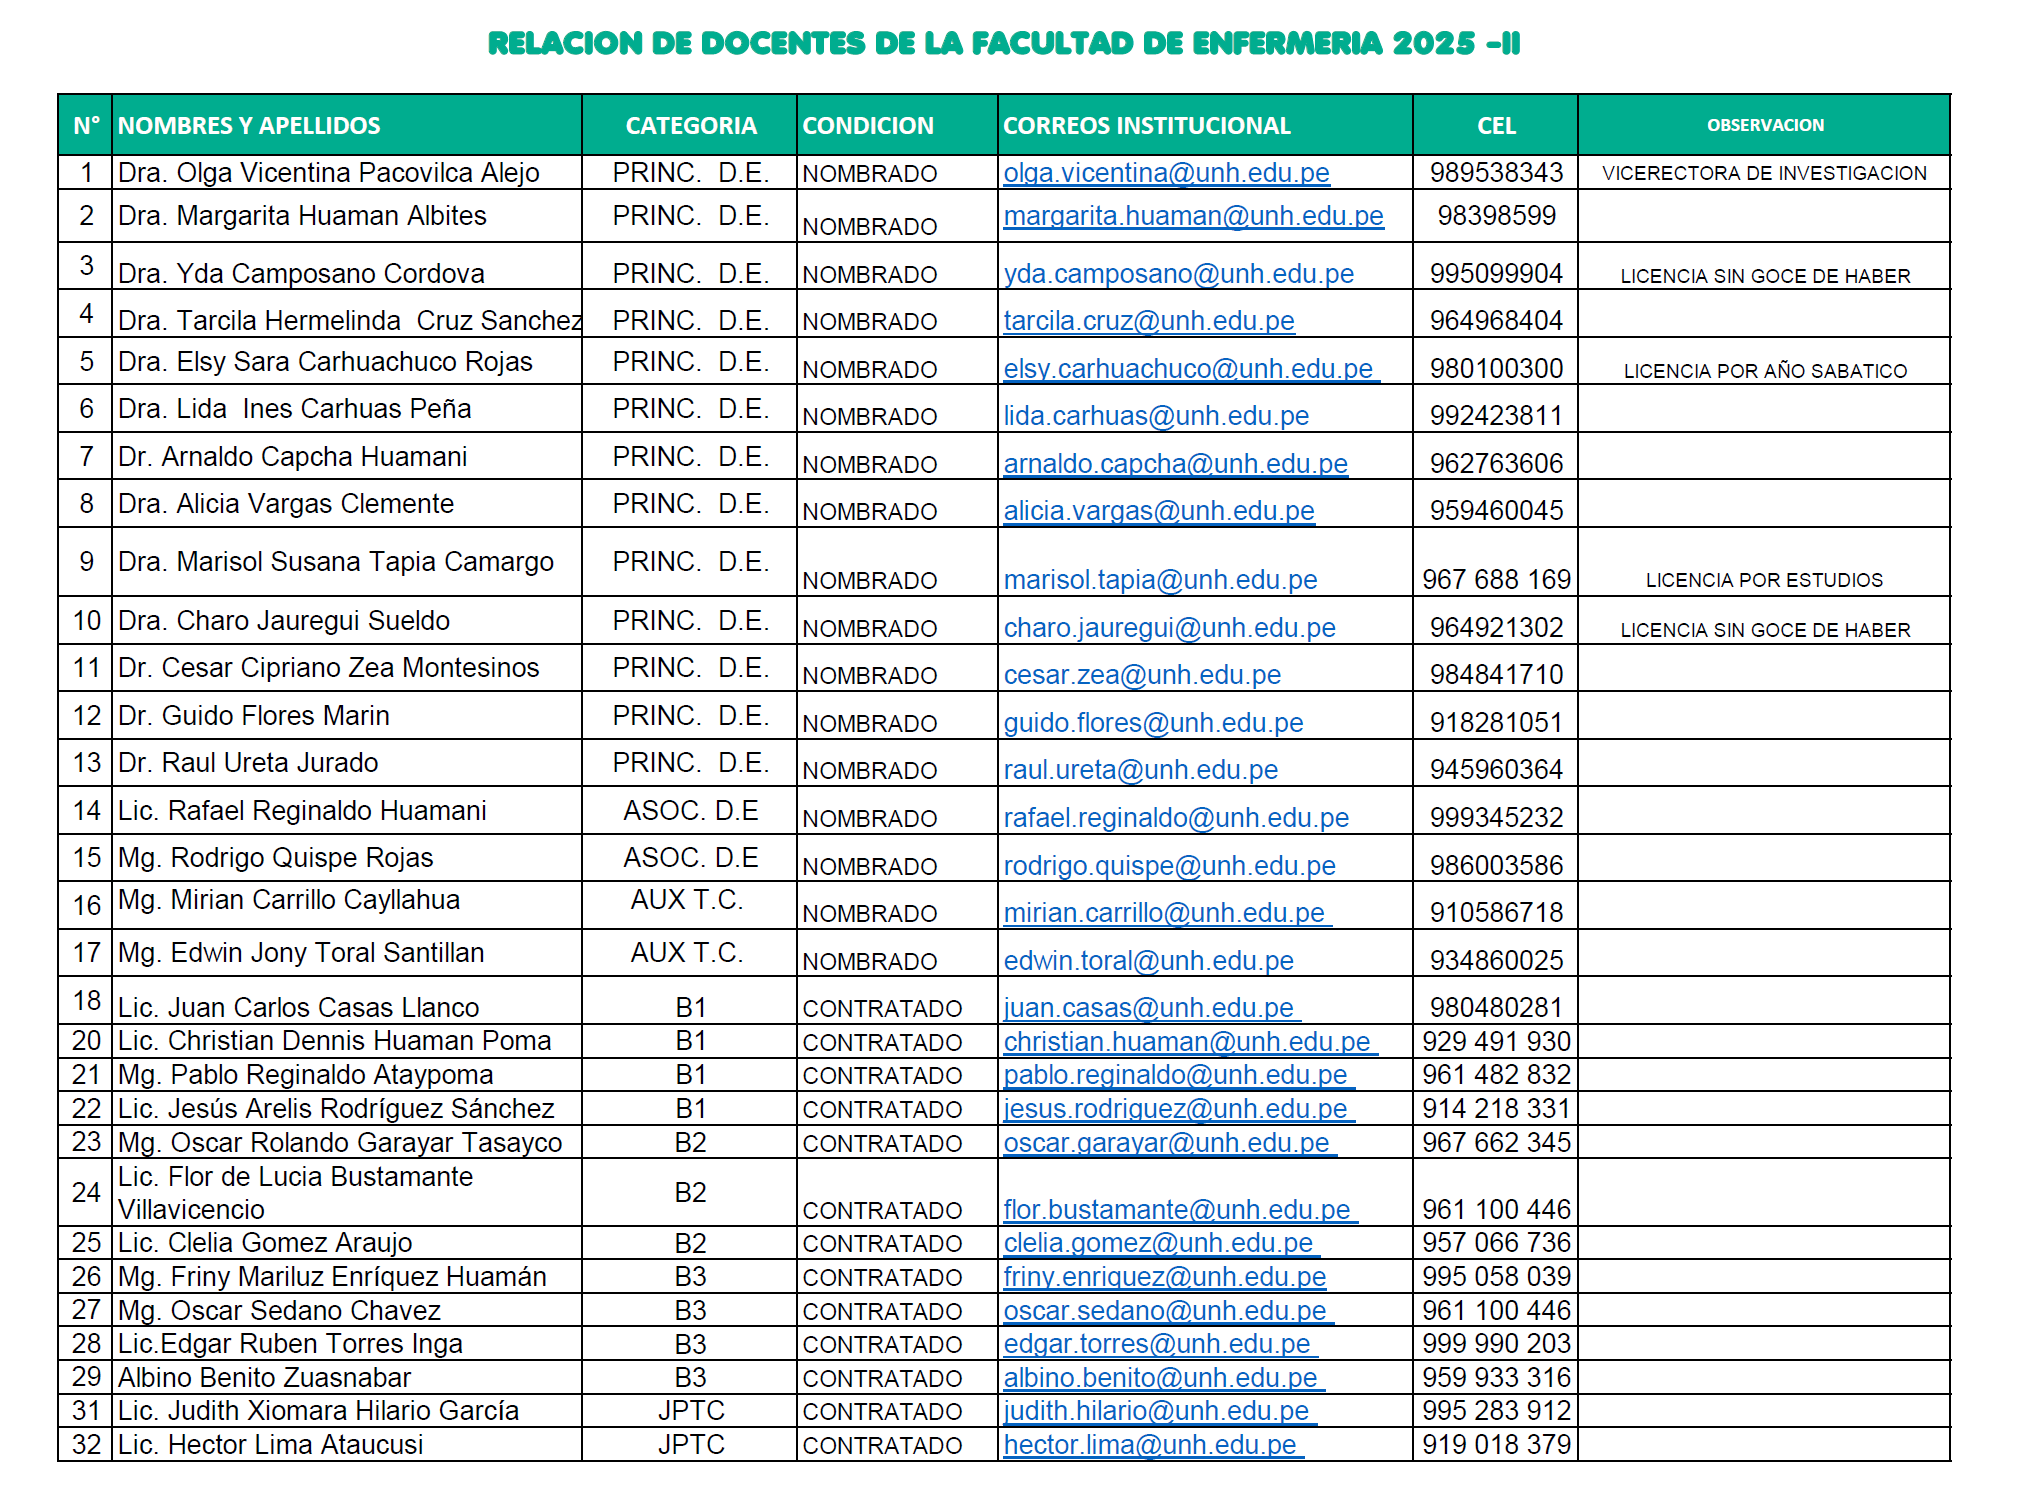The image size is (2023, 1494).
Task: Open elsy.carhuachuco@unh.edu.pe link
Action: [1188, 369]
